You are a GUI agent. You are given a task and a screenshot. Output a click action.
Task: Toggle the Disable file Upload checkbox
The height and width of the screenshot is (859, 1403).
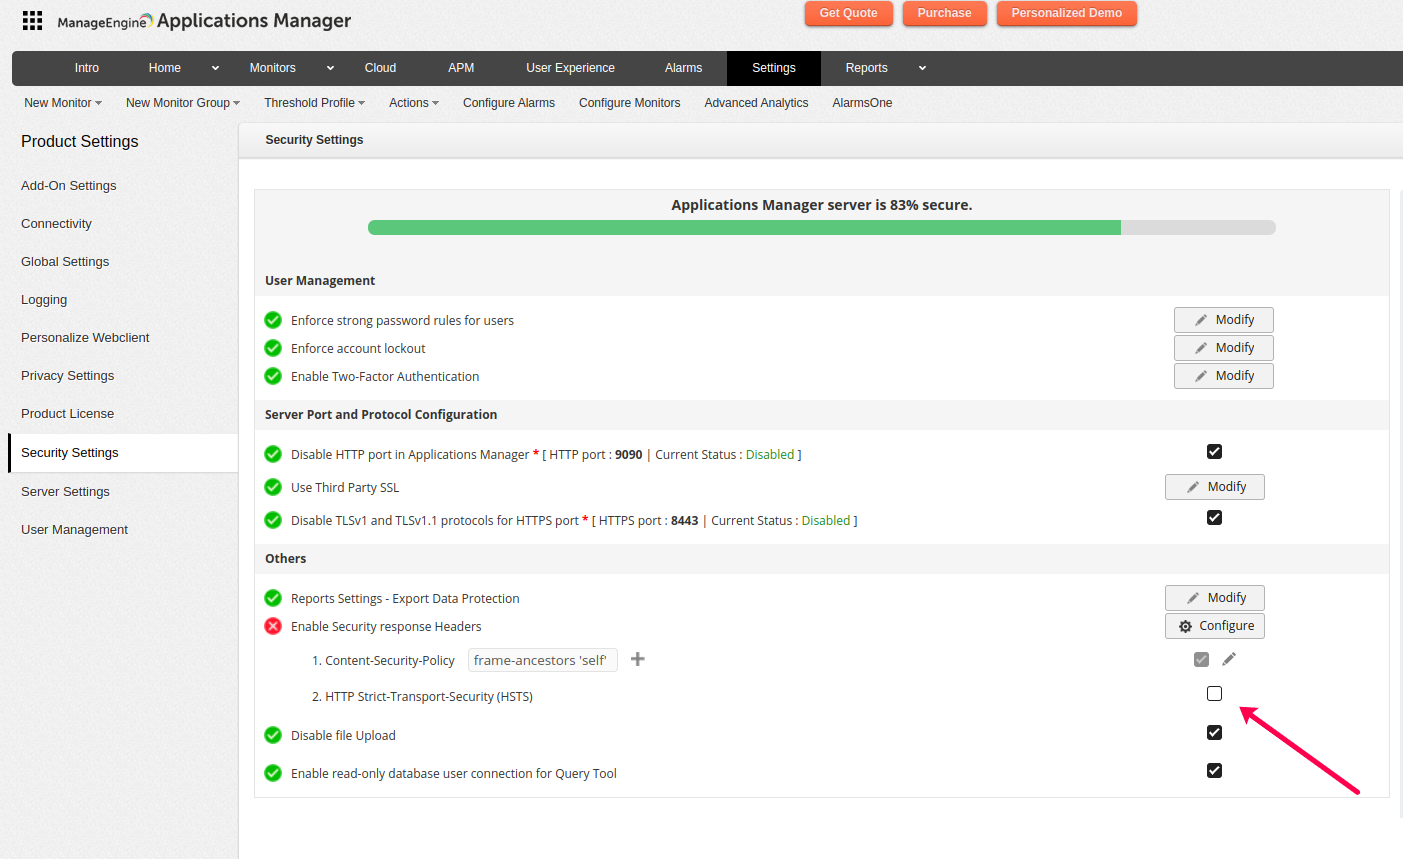click(1214, 733)
